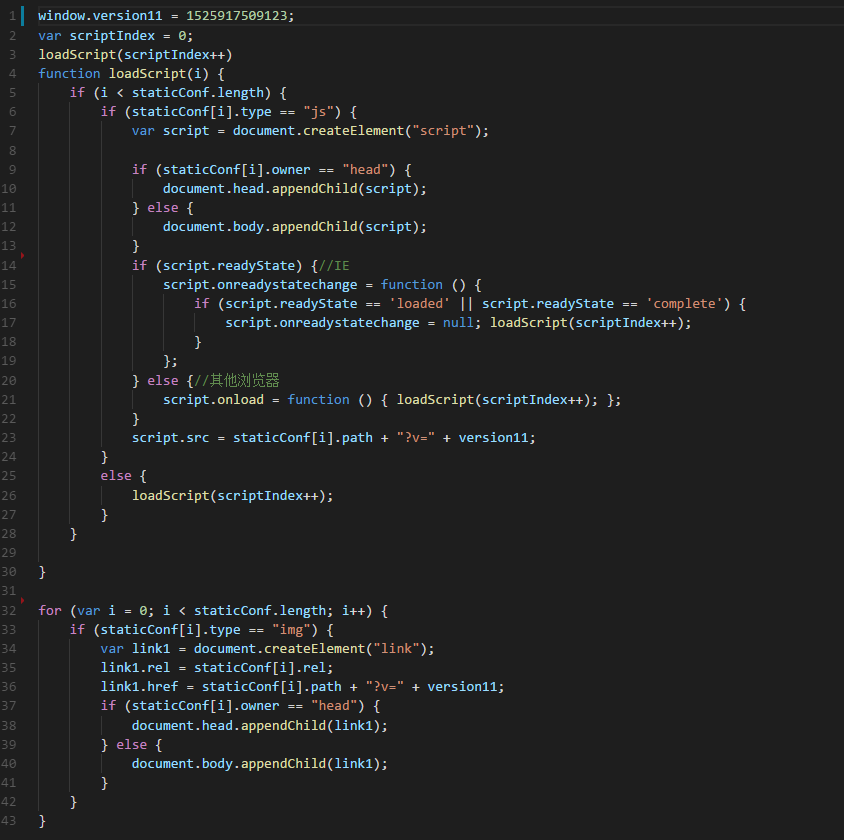Viewport: 844px width, 840px height.
Task: Click the "else" keyword on line 25
Action: point(116,476)
